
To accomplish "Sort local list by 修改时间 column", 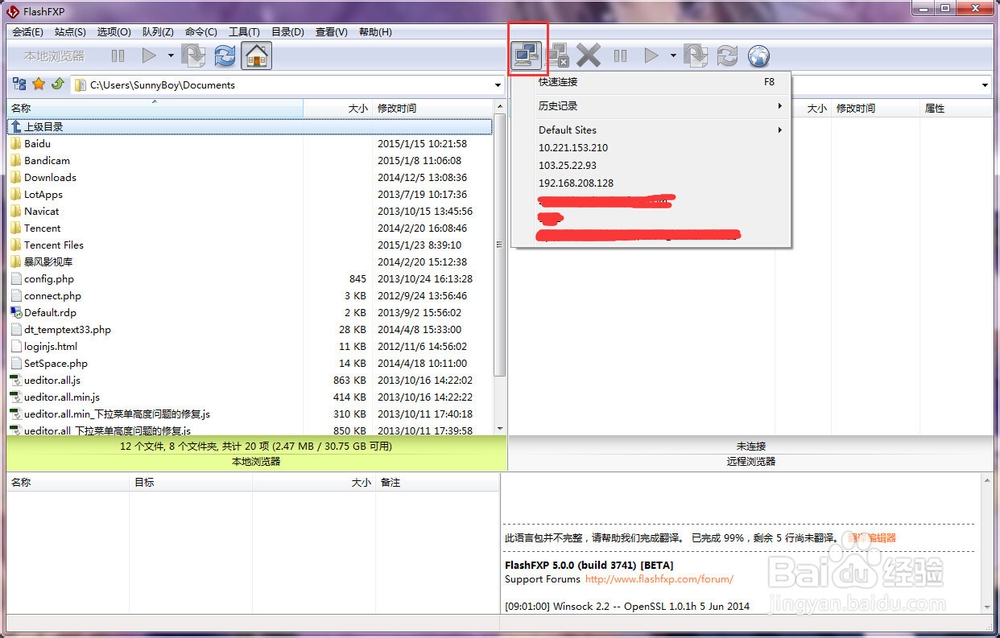I will (432, 108).
